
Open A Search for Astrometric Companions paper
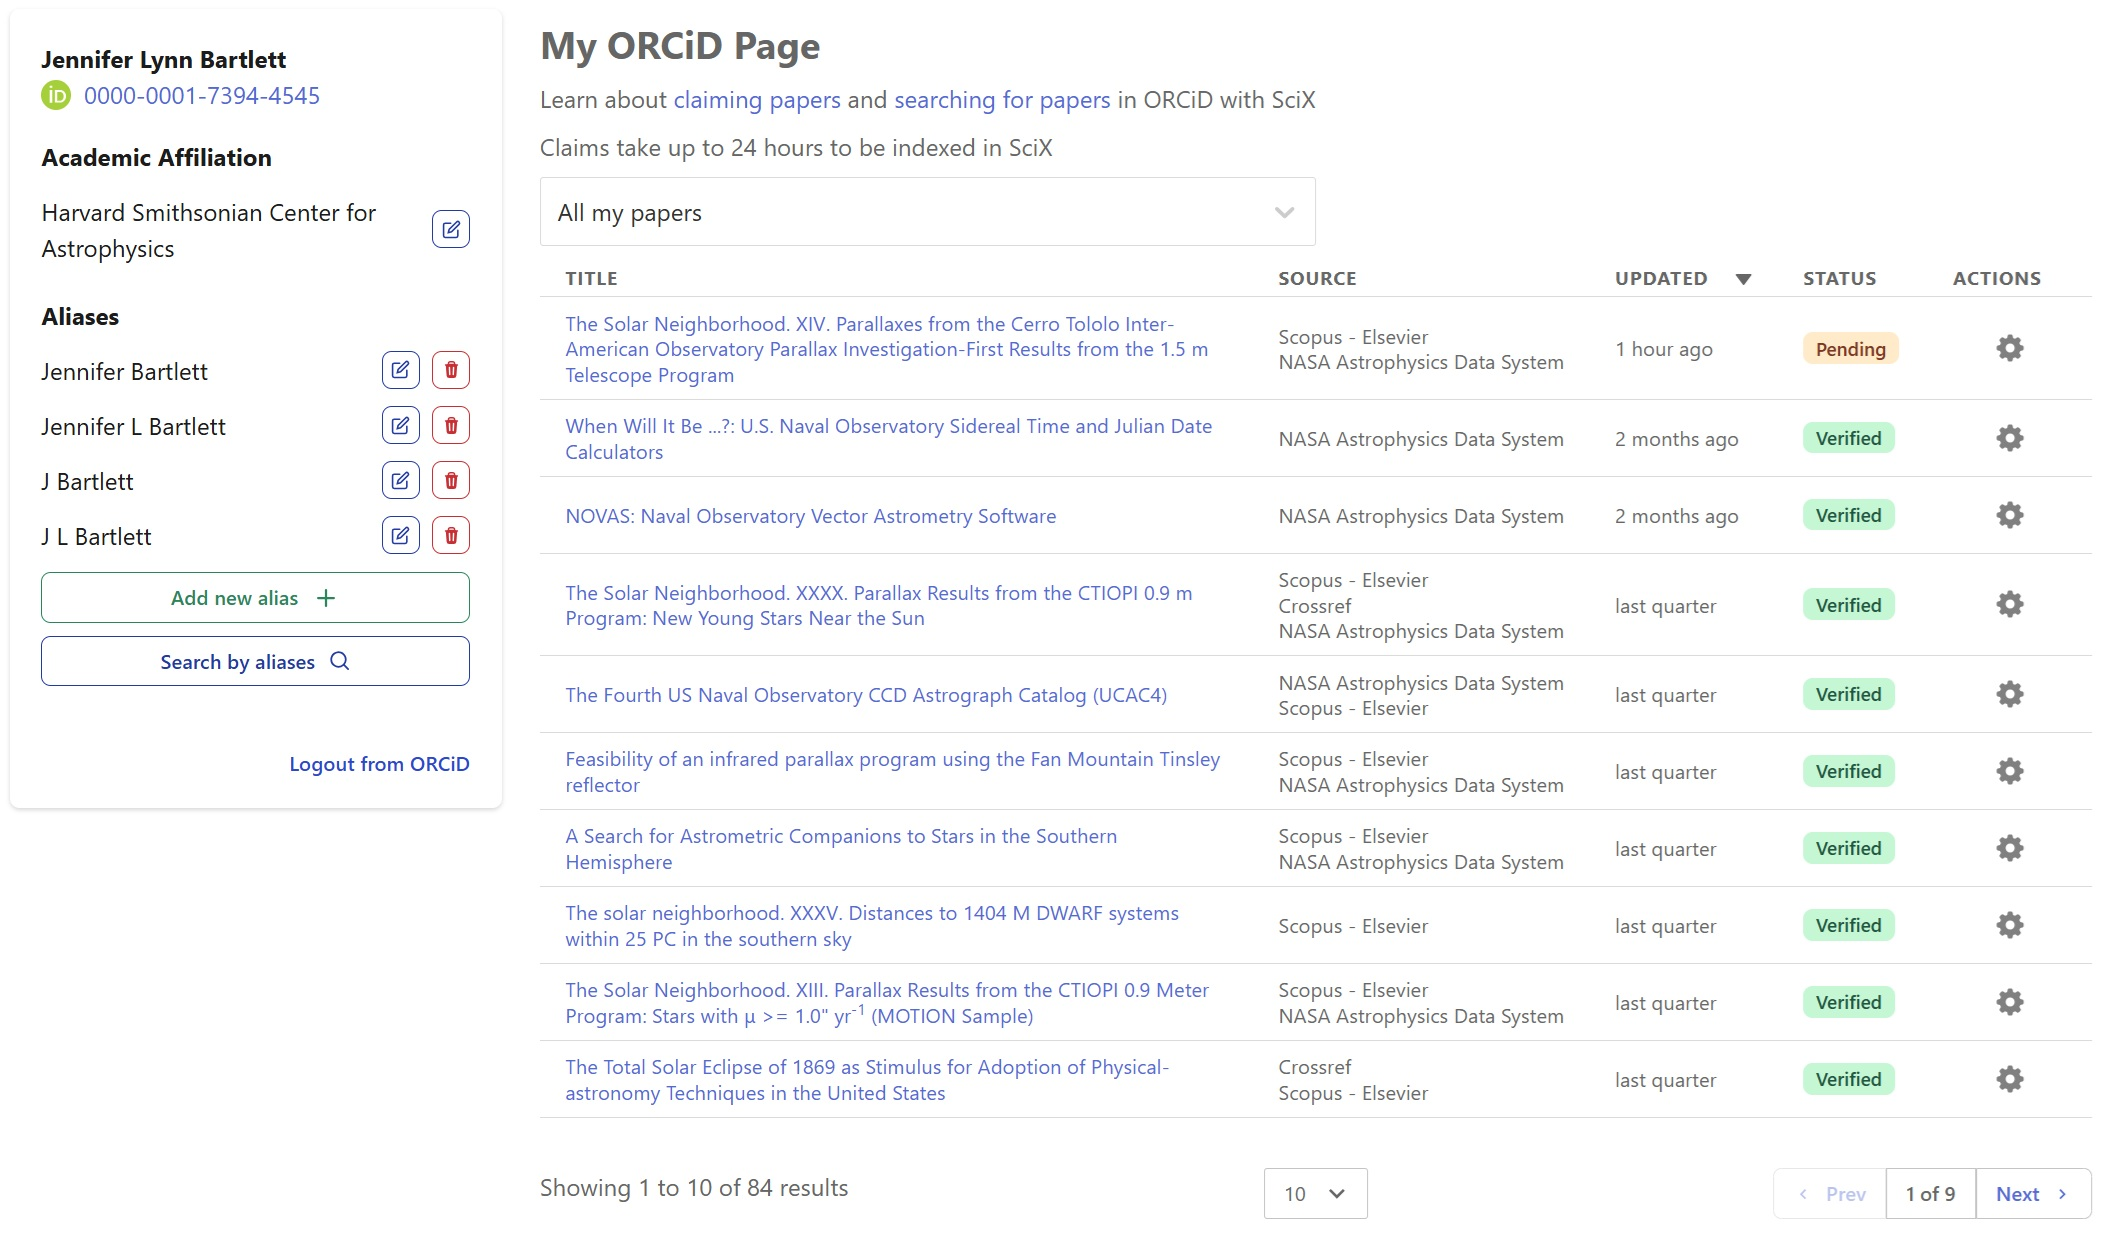click(841, 849)
